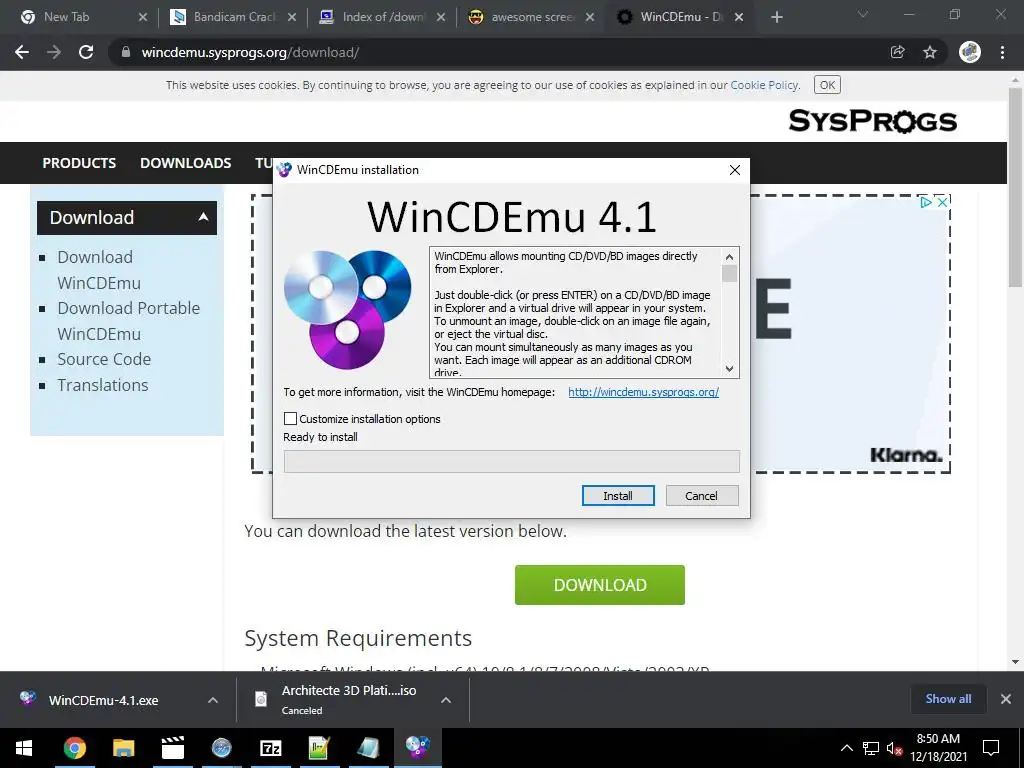Open Chrome three-dot menu
Viewport: 1024px width, 768px height.
1002,52
